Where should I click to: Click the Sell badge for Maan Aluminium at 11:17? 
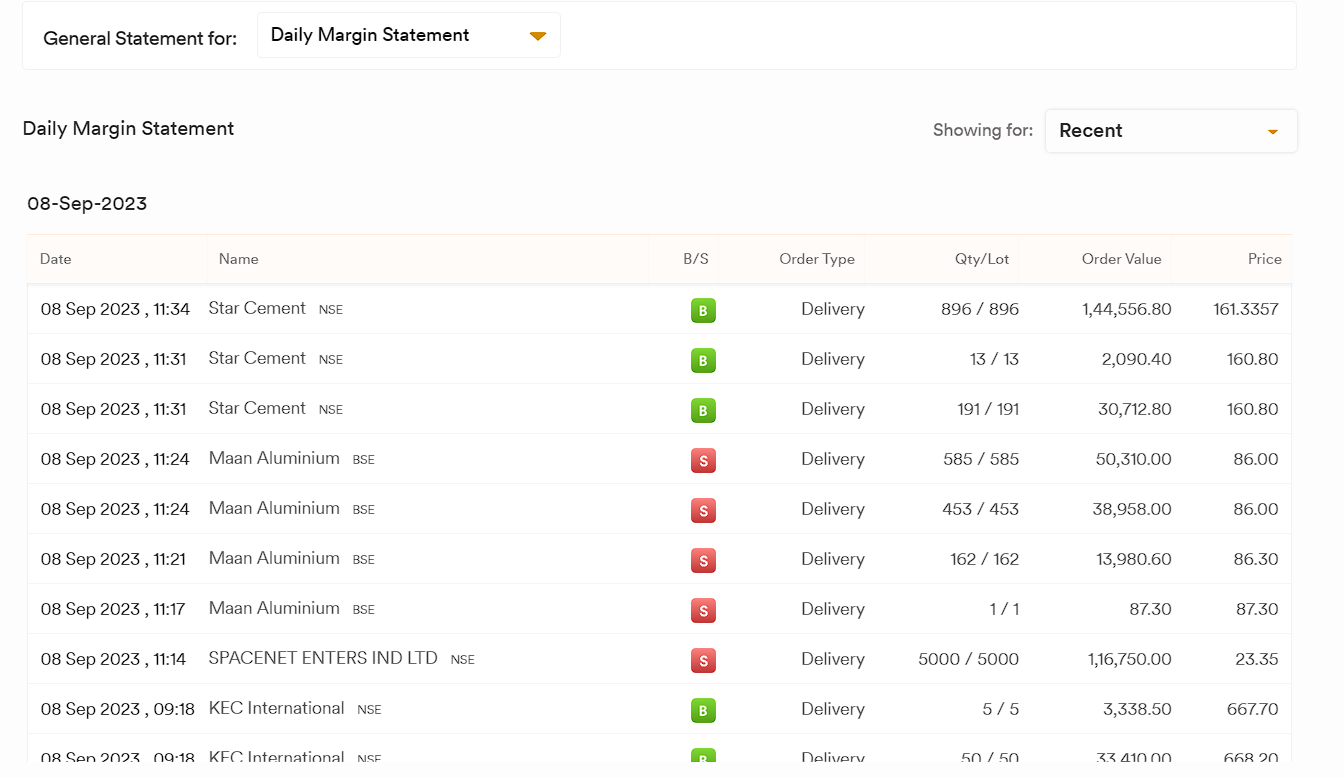703,611
